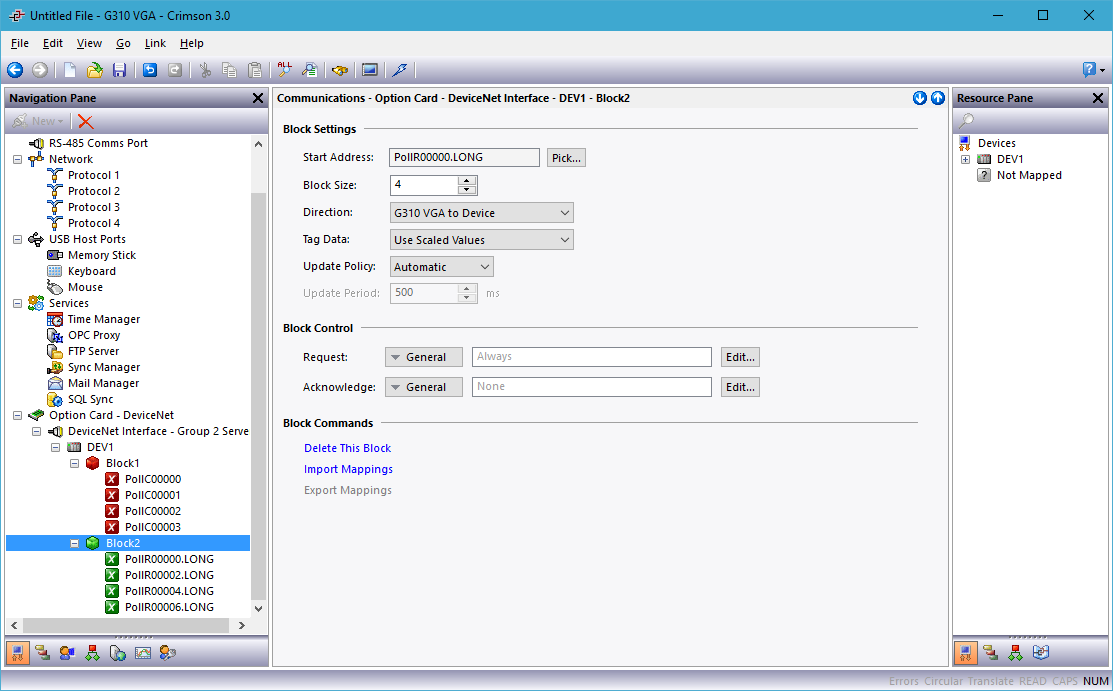Screen dimensions: 1113x691
Task: Click the Resource Pane search magnifier icon
Action: pos(966,121)
